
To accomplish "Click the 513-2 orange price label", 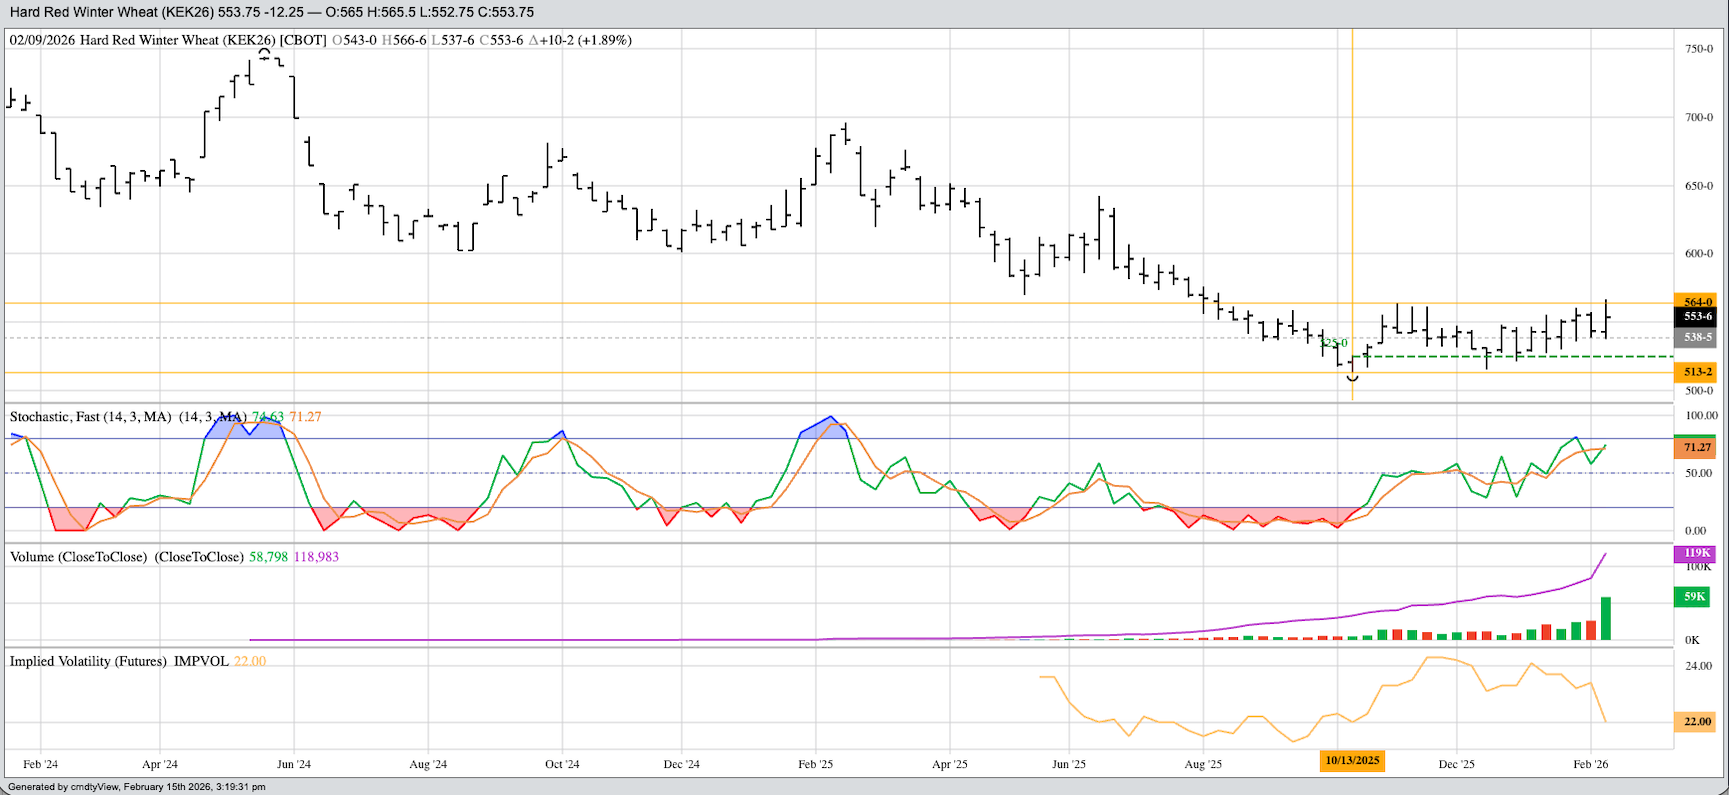I will pos(1697,372).
